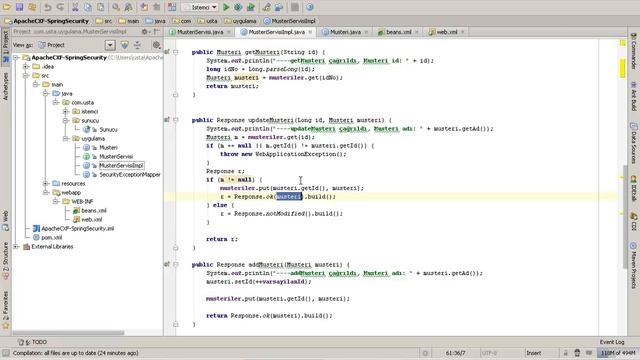
Task: Open the Event Log button
Action: [x=611, y=342]
